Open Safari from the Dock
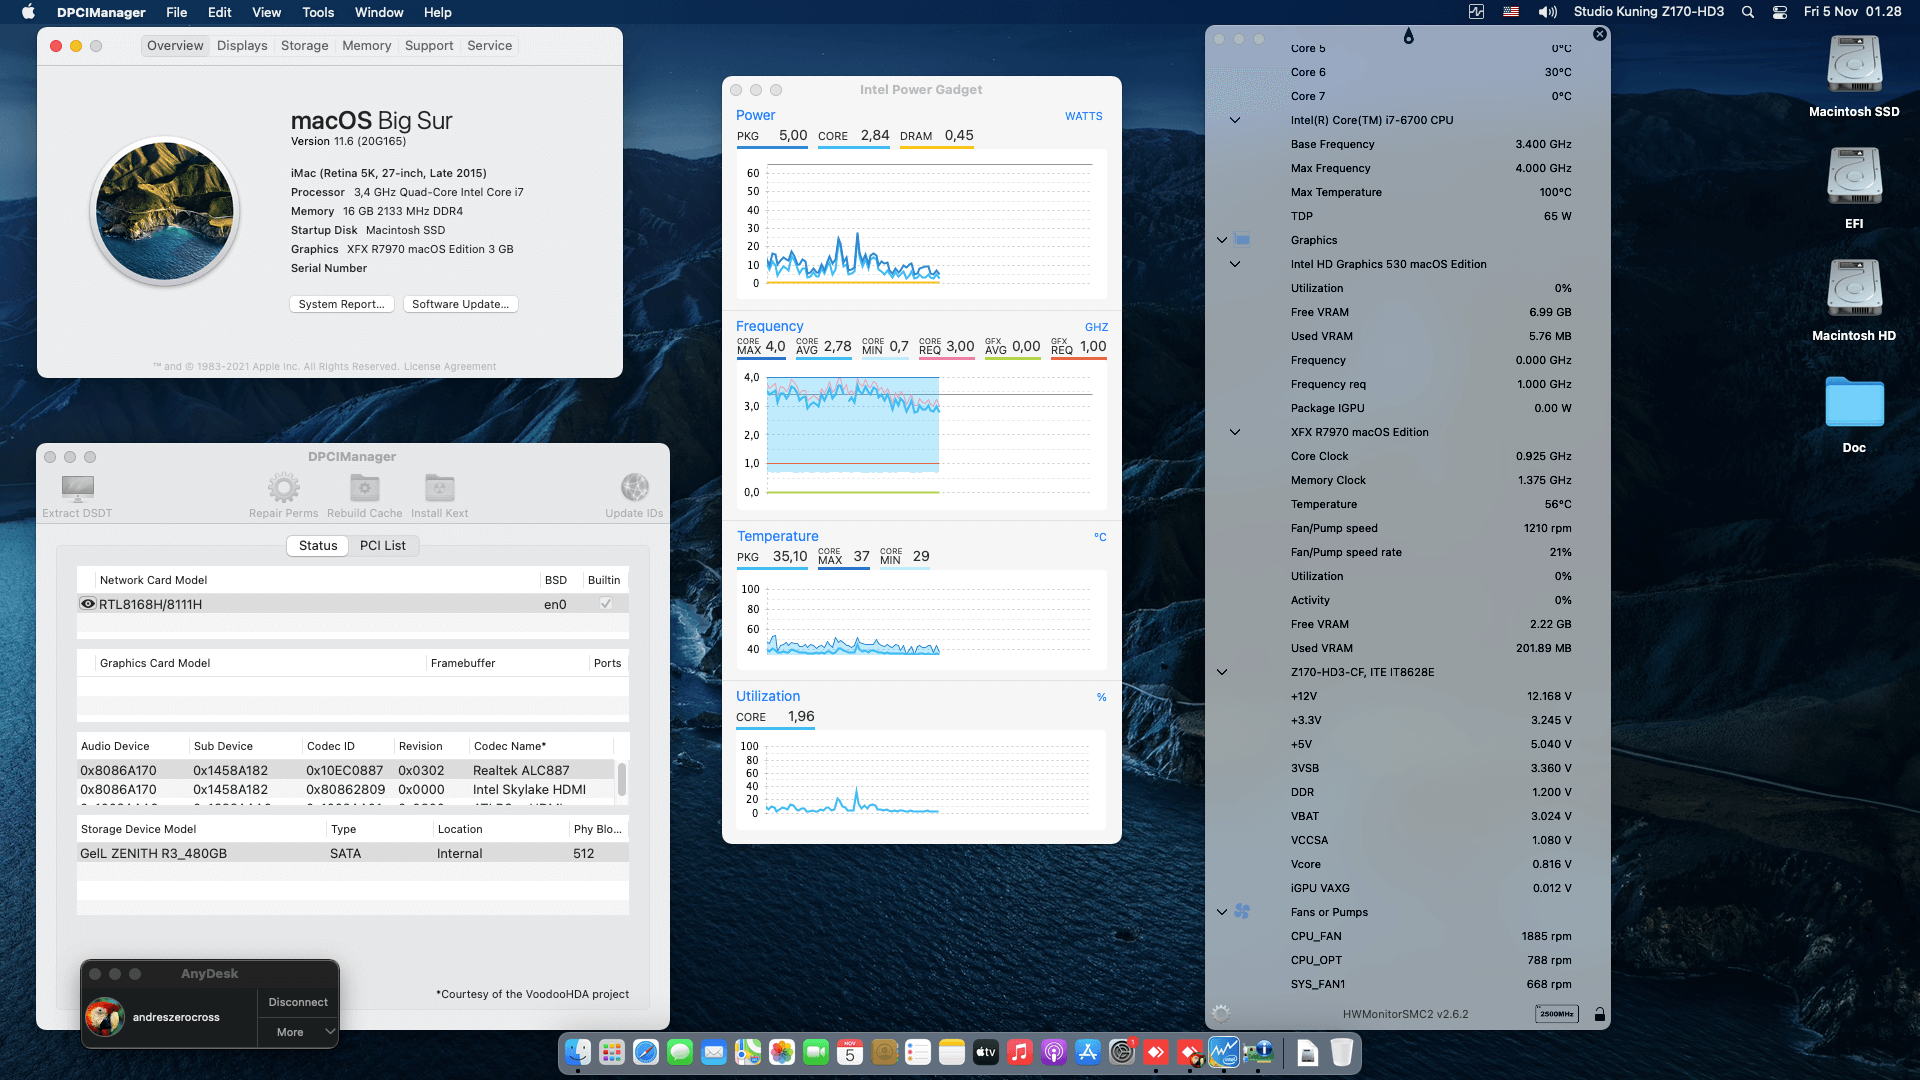 point(646,1052)
